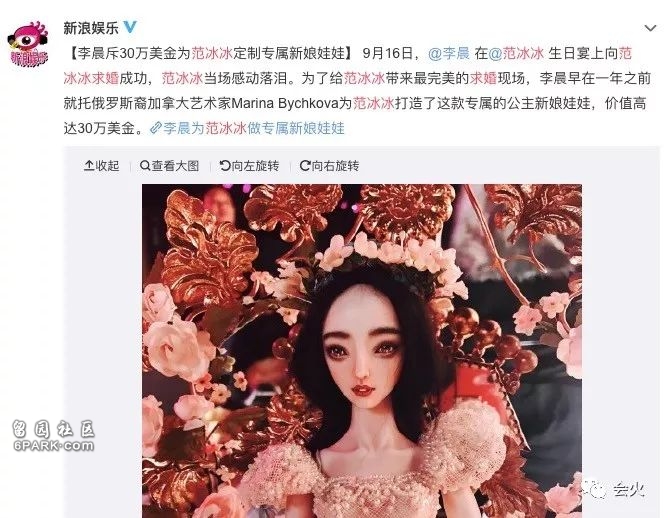Click the pink 求婚 keyword after 最完美的
This screenshot has height=518, width=666.
click(x=483, y=78)
